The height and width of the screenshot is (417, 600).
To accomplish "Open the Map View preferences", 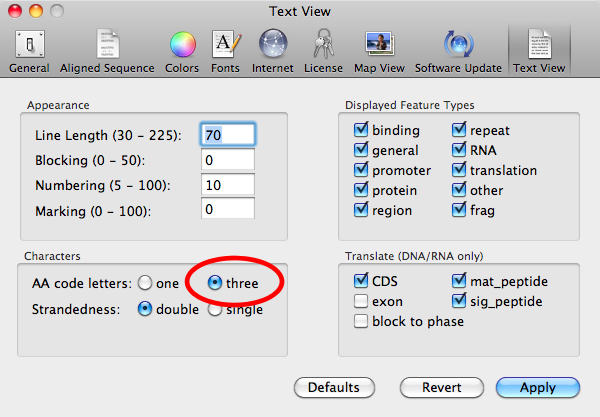I will click(379, 50).
